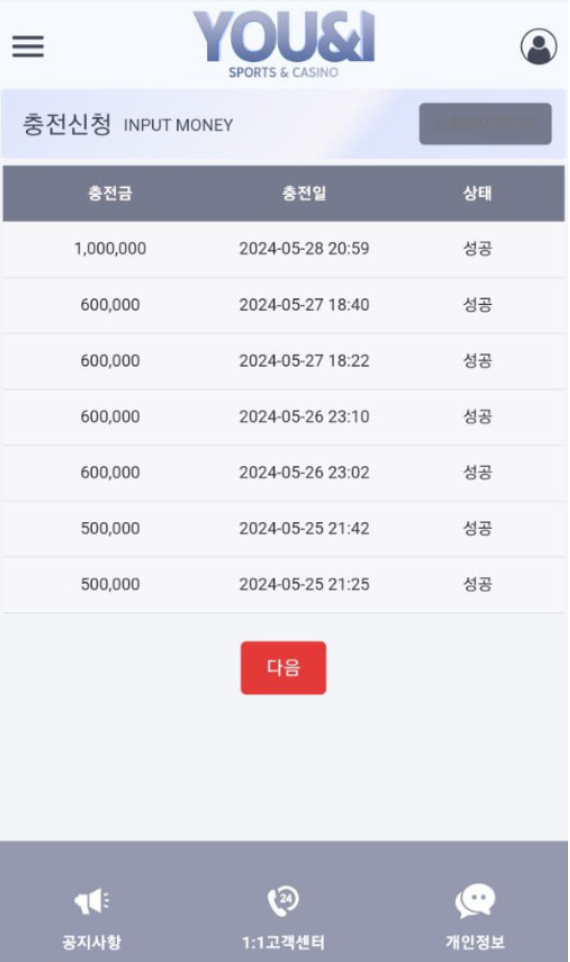This screenshot has width=570, height=962.
Task: Open the hamburger menu
Action: click(x=28, y=46)
